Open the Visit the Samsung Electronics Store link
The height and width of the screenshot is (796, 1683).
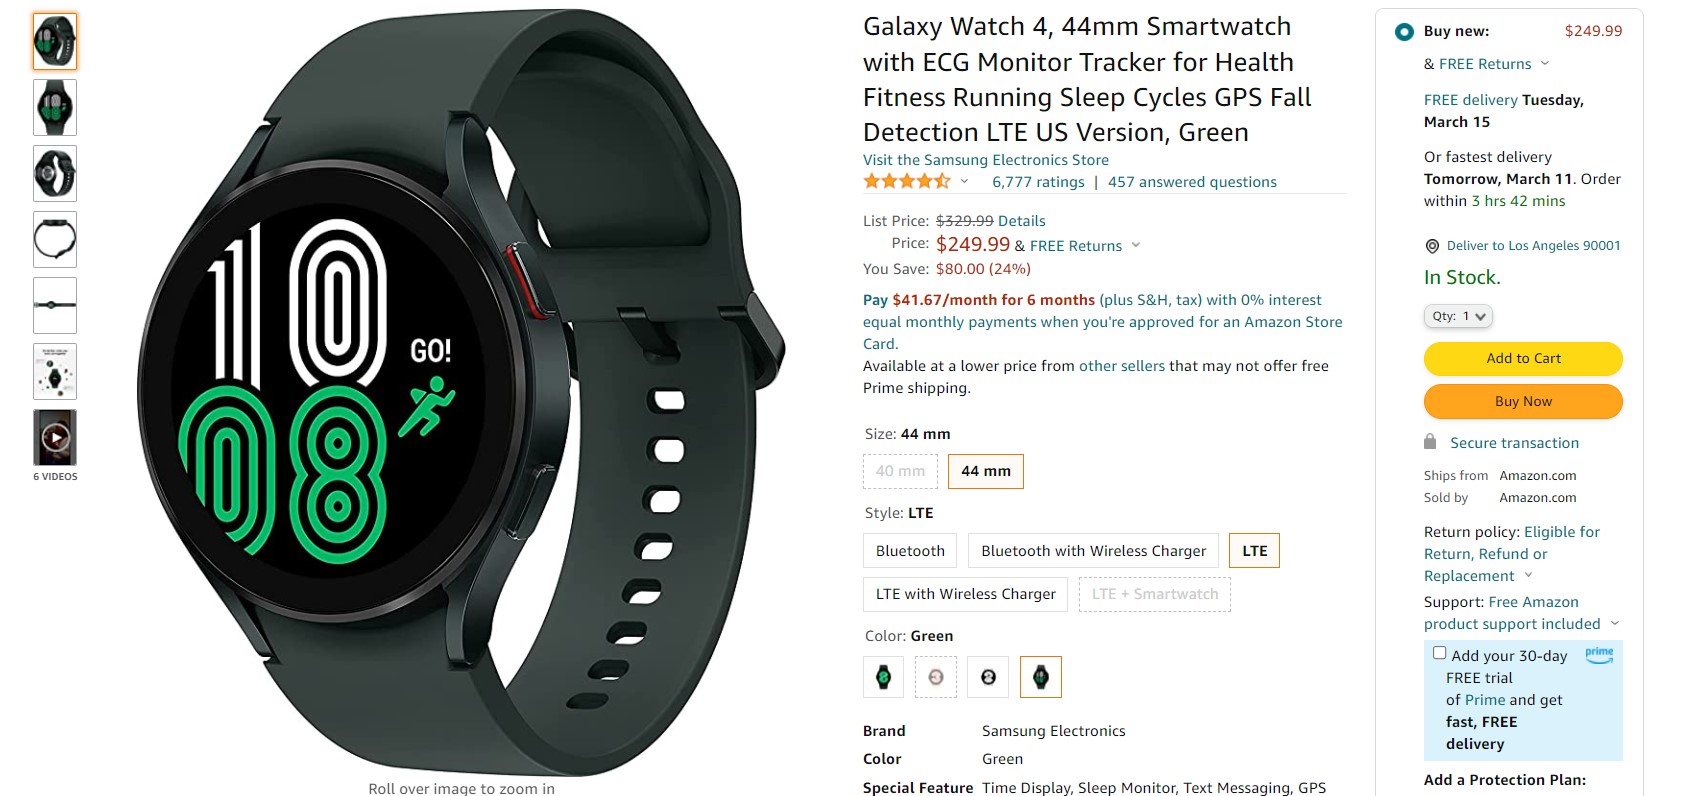986,160
